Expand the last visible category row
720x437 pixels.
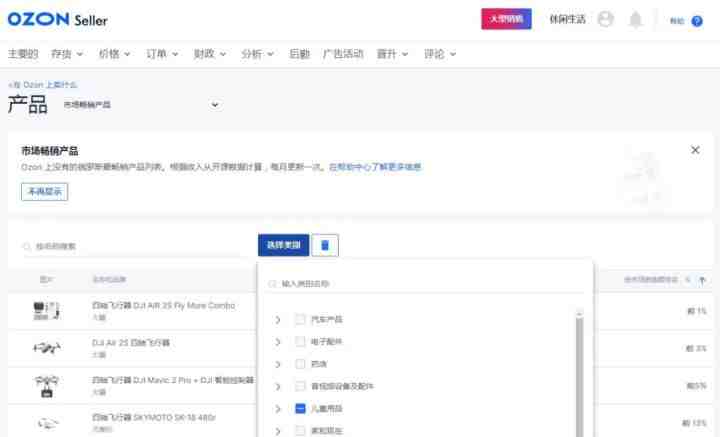pos(278,431)
